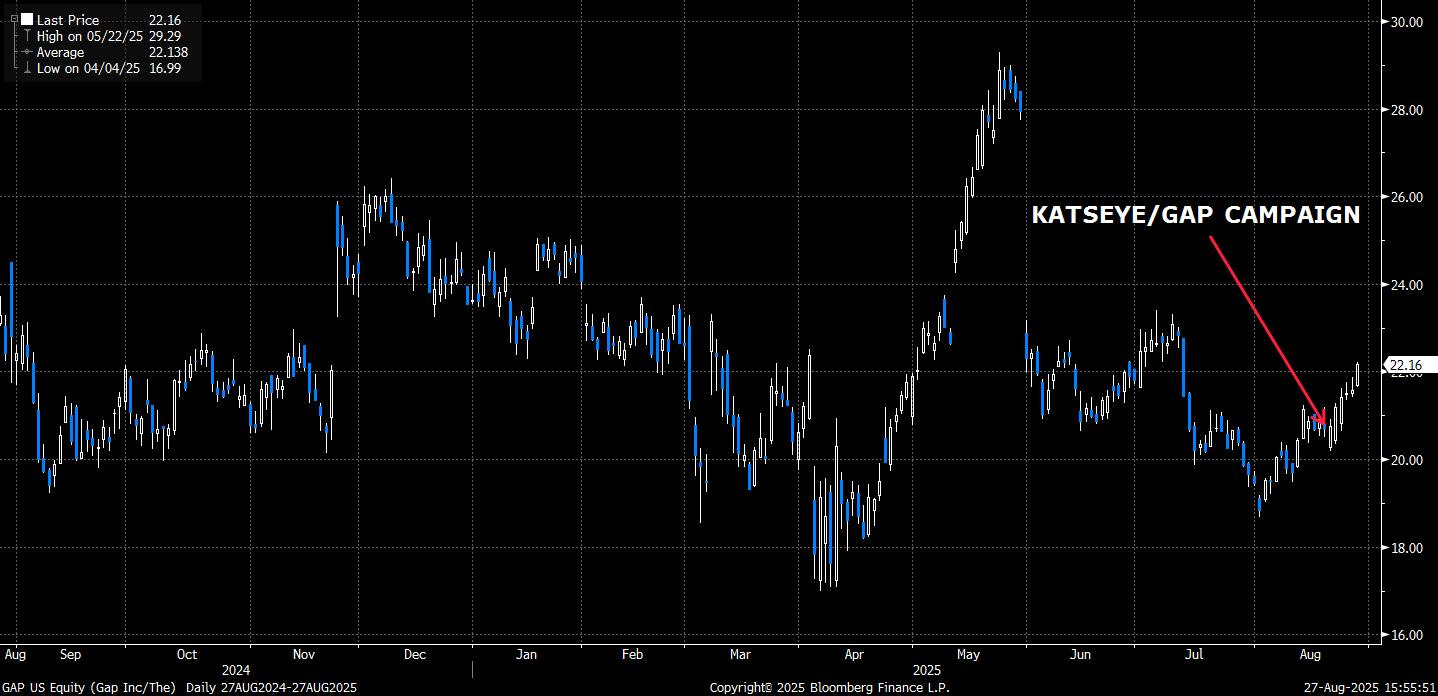
Task: Click the Dec label on the date axis
Action: click(x=414, y=655)
